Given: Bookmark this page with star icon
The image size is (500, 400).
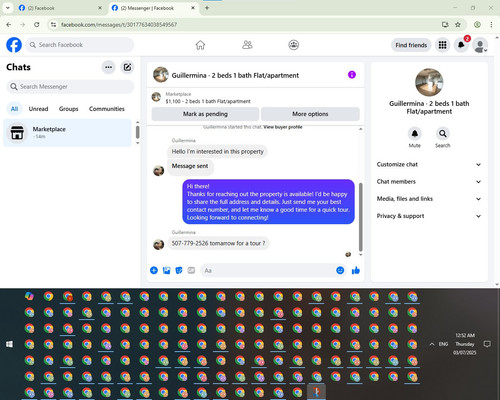Looking at the screenshot, I should click(x=458, y=24).
